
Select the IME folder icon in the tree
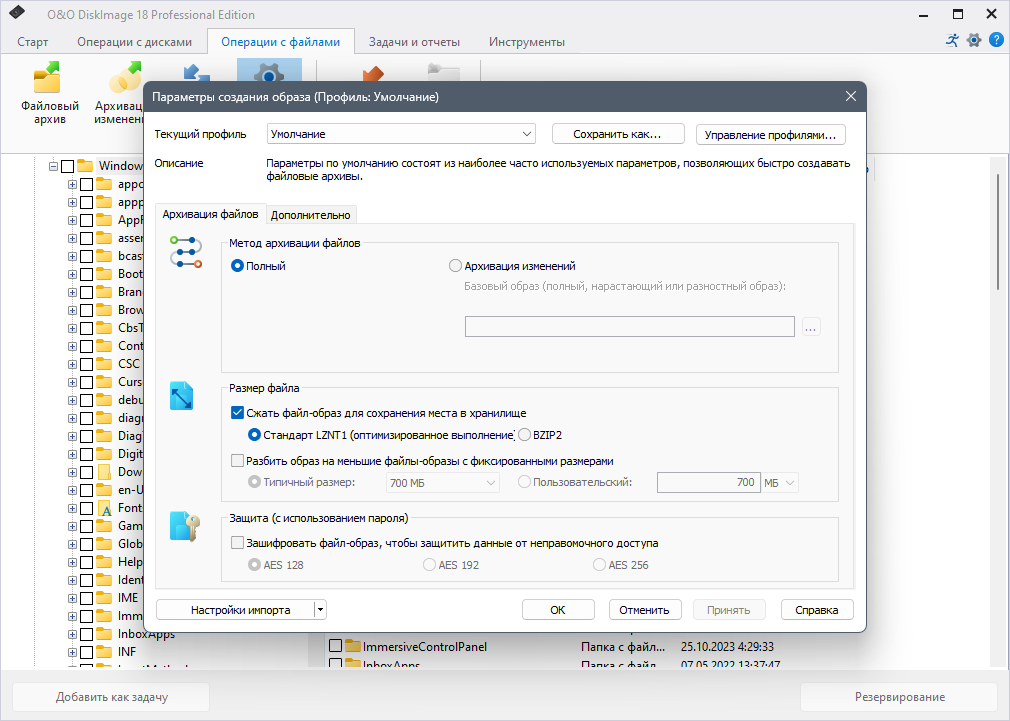coord(104,598)
